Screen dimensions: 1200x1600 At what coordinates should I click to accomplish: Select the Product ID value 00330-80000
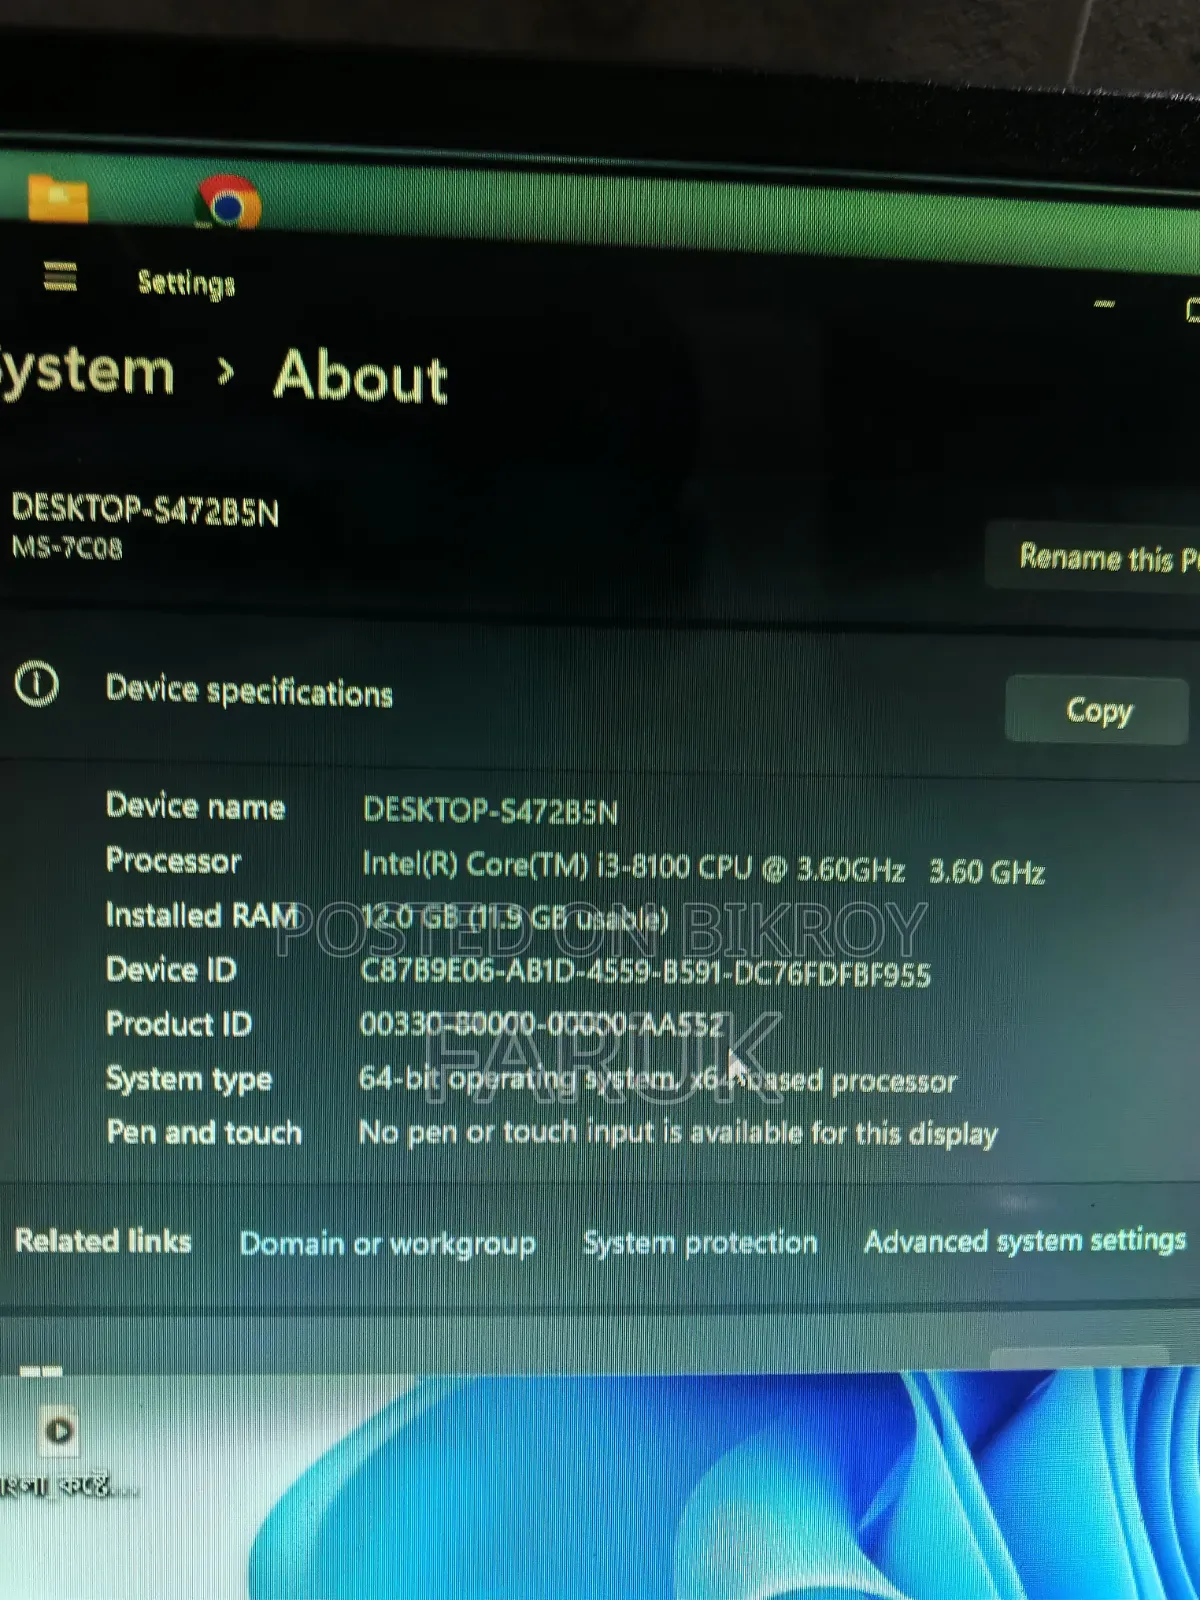click(x=541, y=1024)
